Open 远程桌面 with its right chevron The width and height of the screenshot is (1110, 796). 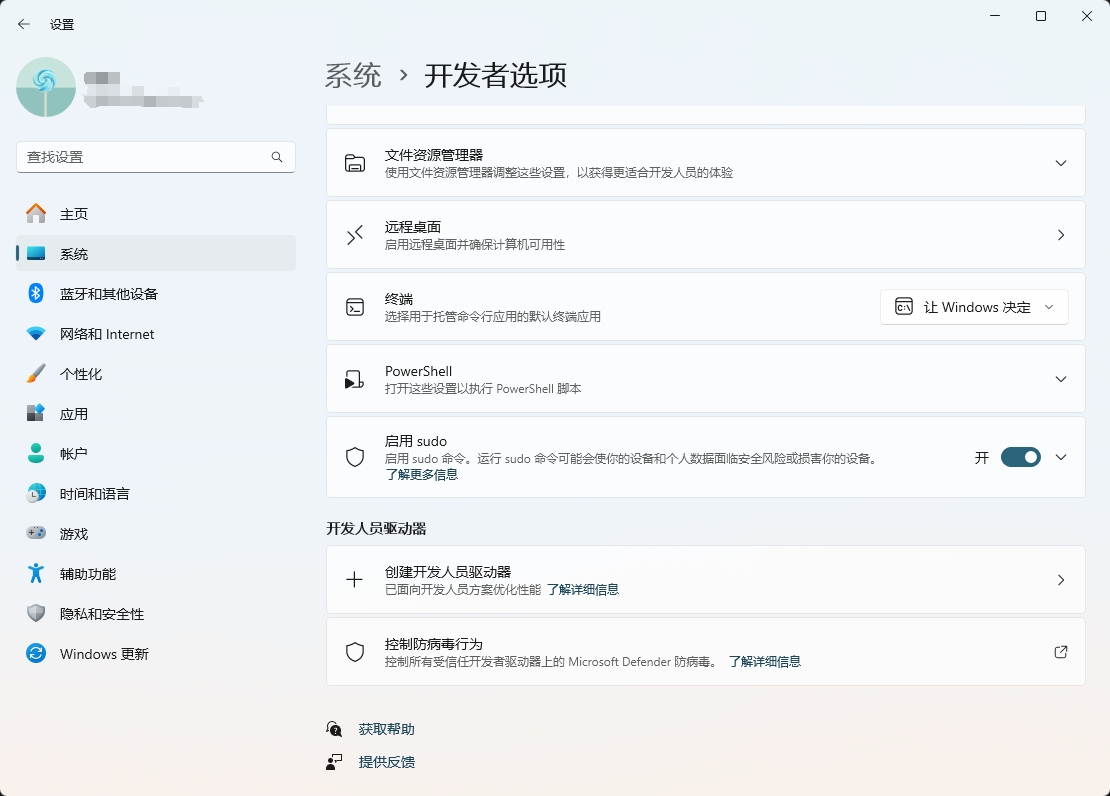click(1060, 235)
